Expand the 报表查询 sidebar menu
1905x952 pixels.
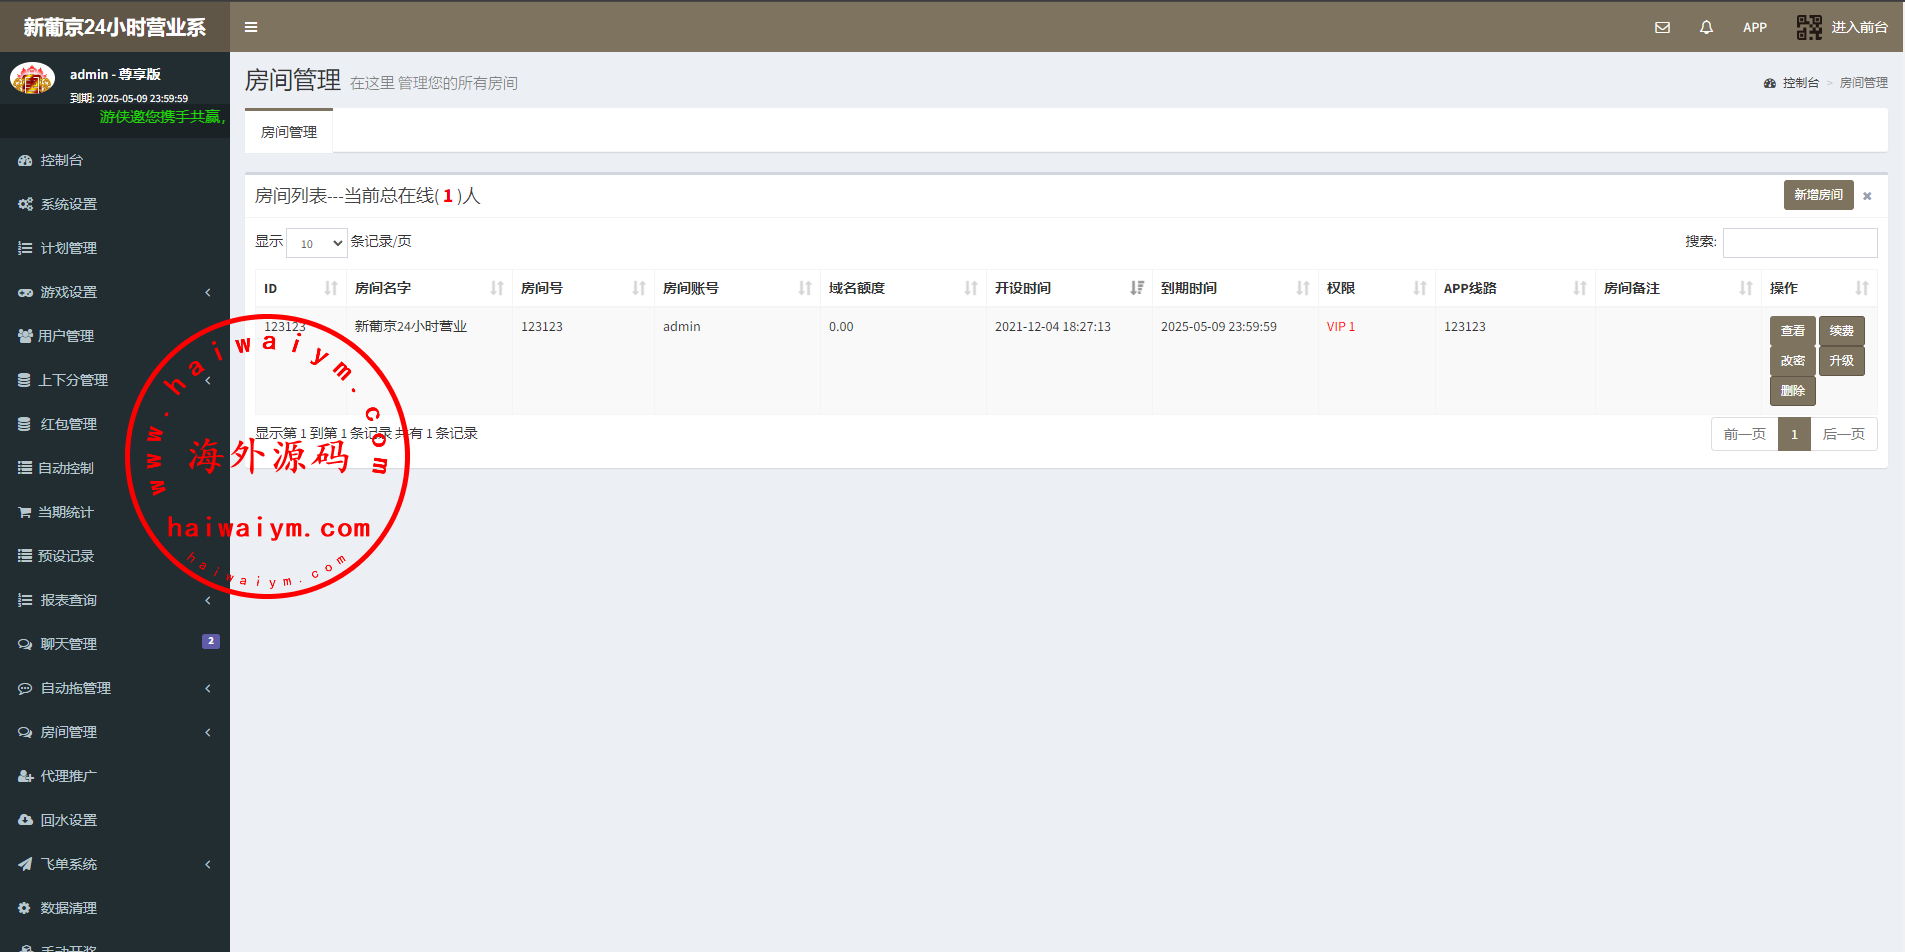point(115,600)
